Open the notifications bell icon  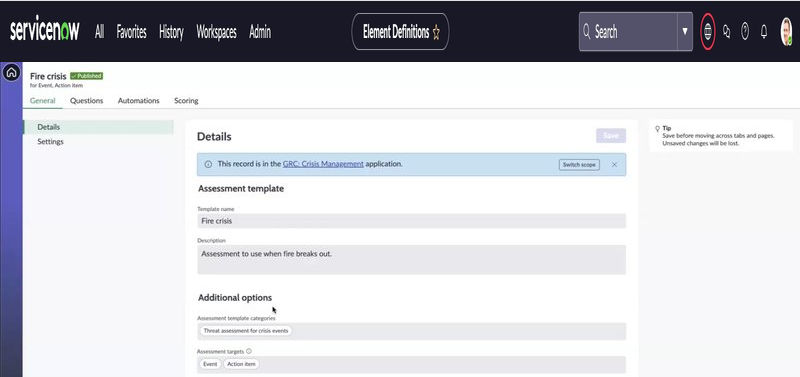[764, 32]
